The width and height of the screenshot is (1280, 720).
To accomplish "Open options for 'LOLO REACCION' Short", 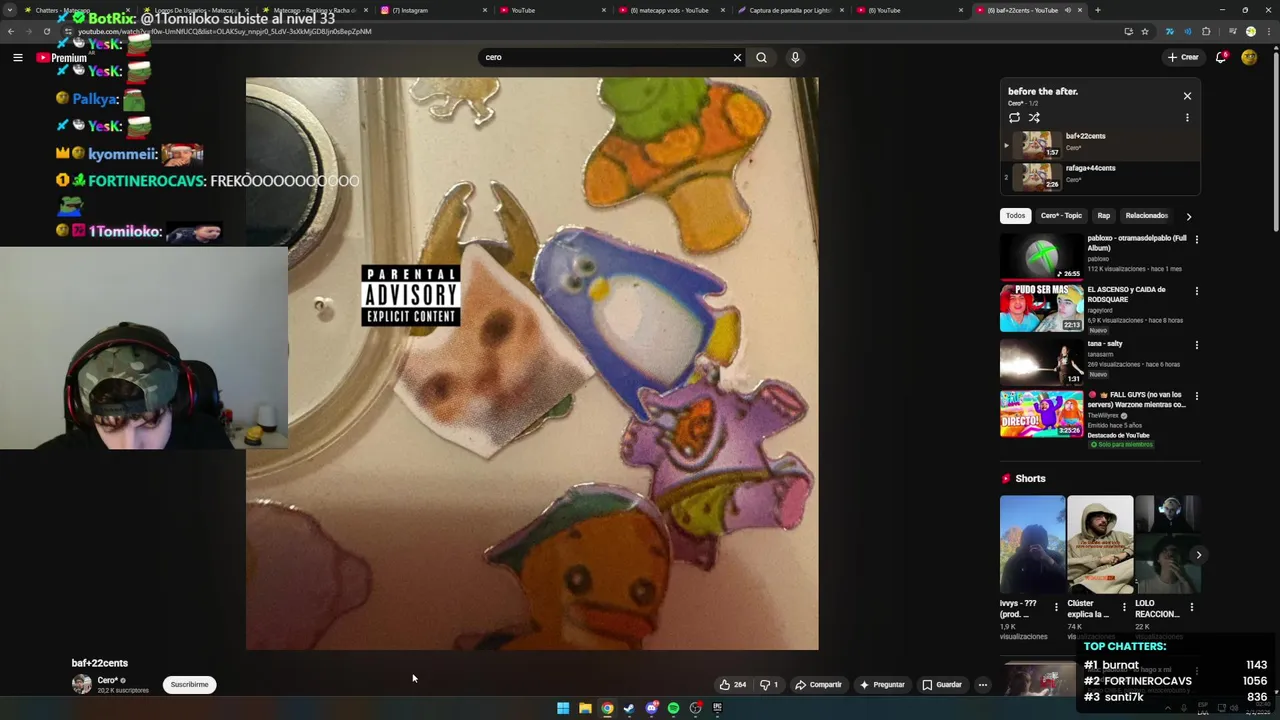I will pyautogui.click(x=1191, y=607).
